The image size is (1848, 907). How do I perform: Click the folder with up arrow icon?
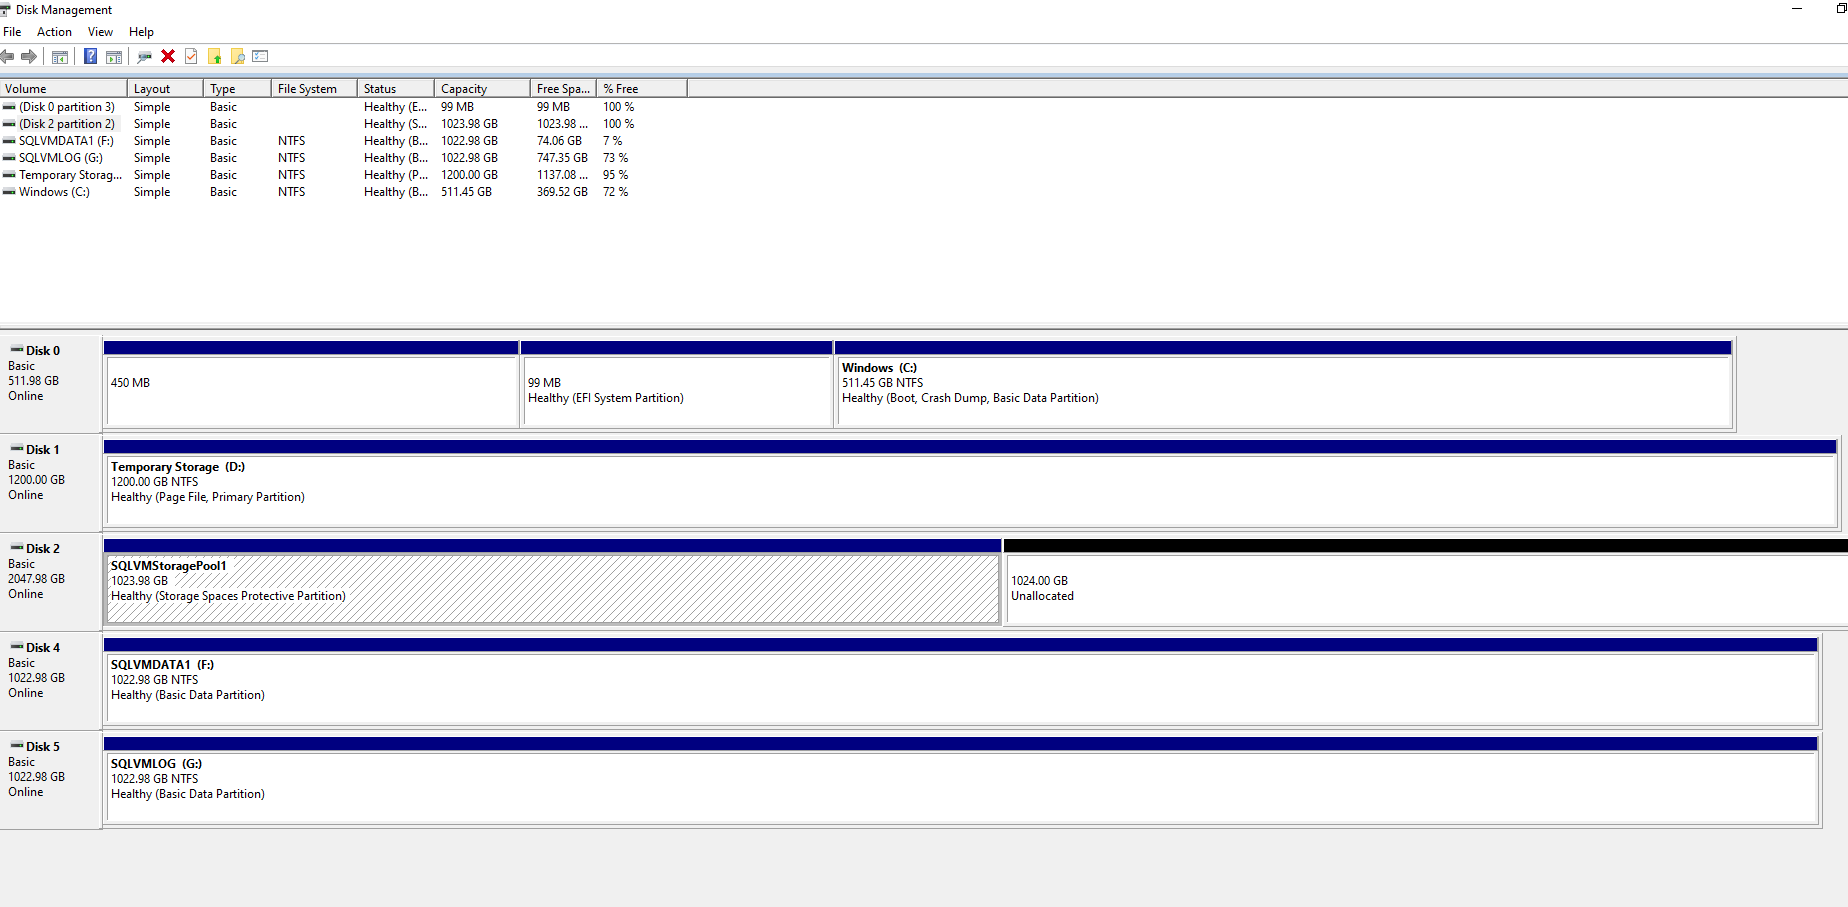(215, 56)
